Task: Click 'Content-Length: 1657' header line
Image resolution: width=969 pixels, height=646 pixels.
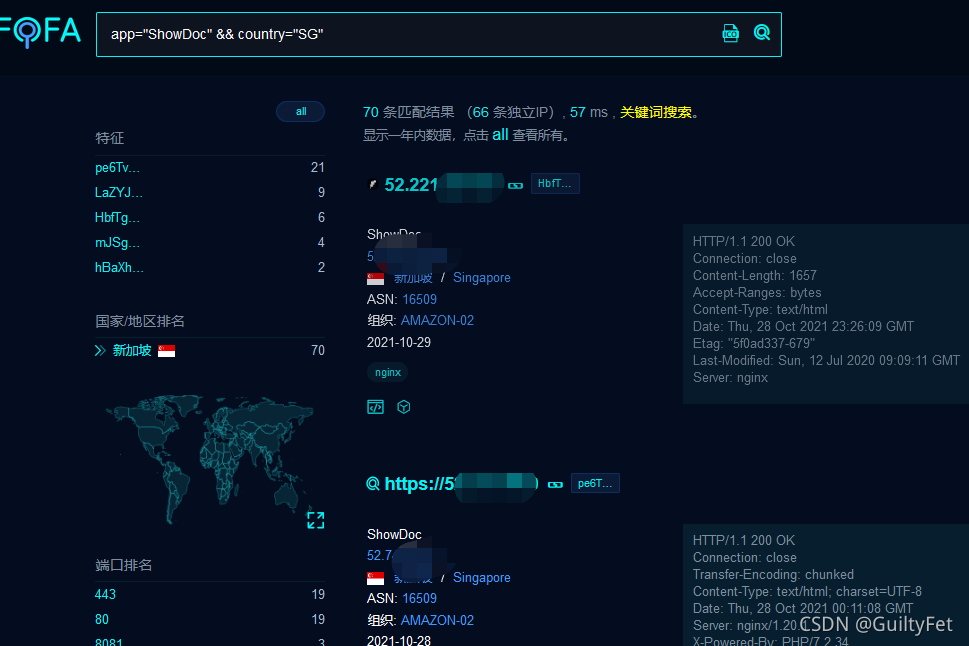Action: [755, 275]
